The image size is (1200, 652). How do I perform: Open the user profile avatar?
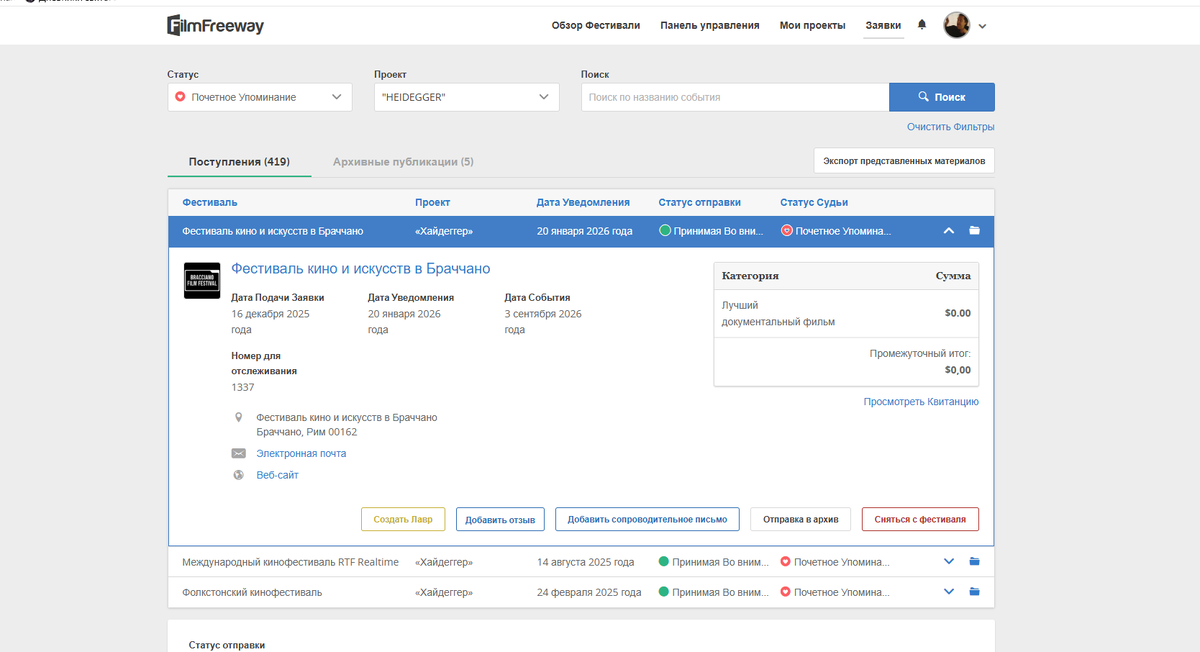pyautogui.click(x=957, y=25)
